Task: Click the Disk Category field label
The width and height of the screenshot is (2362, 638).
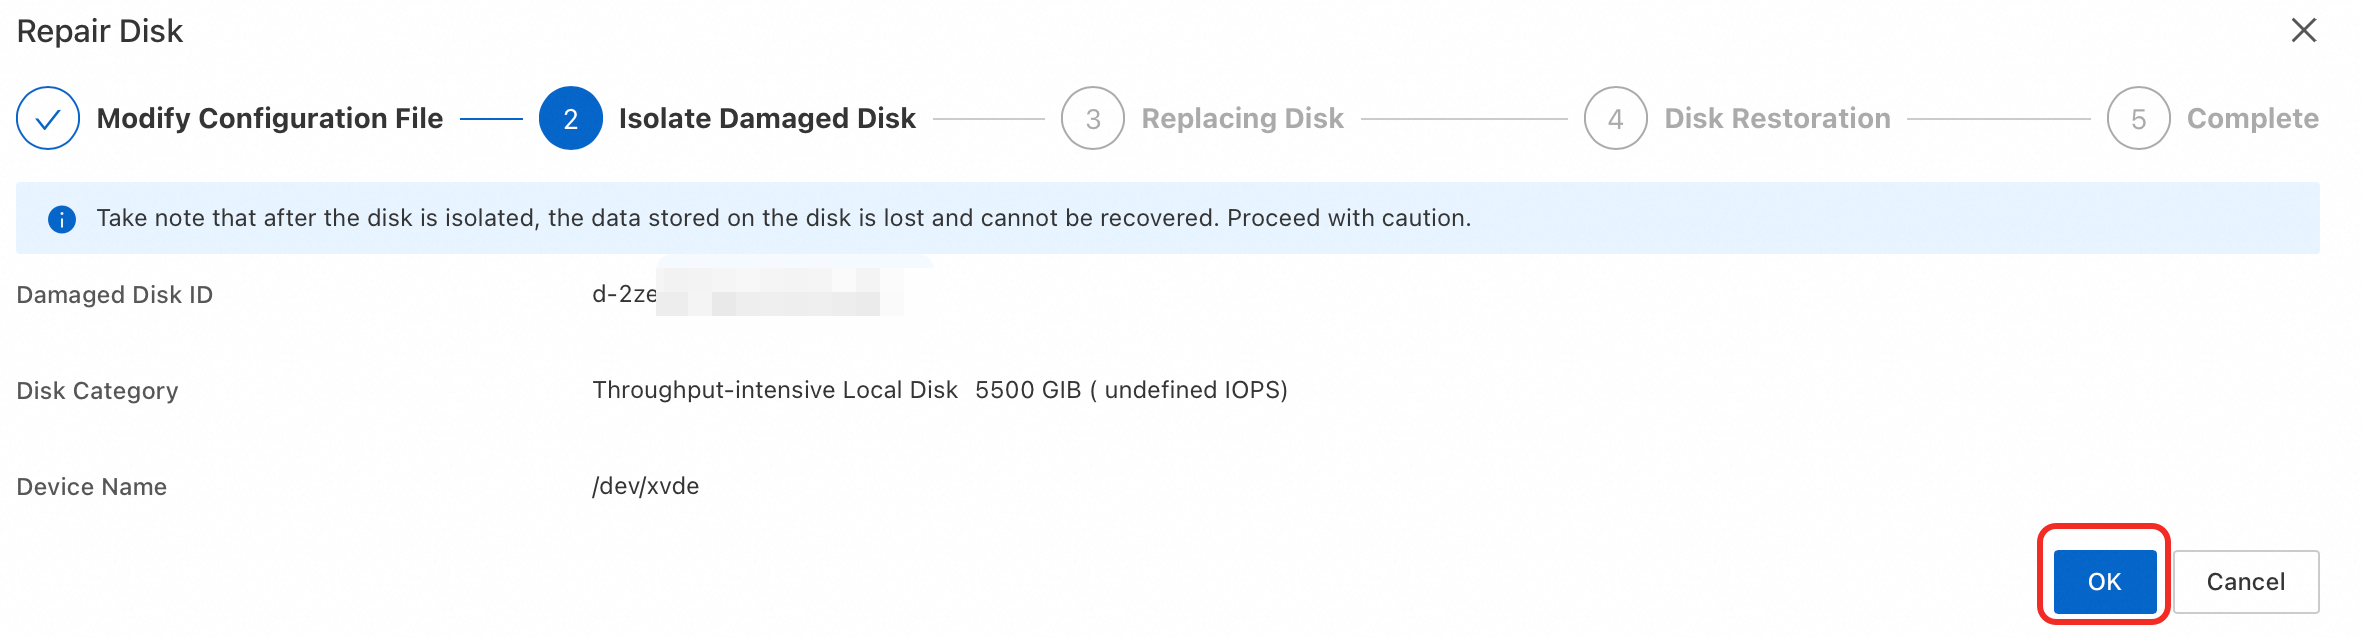Action: click(x=97, y=391)
